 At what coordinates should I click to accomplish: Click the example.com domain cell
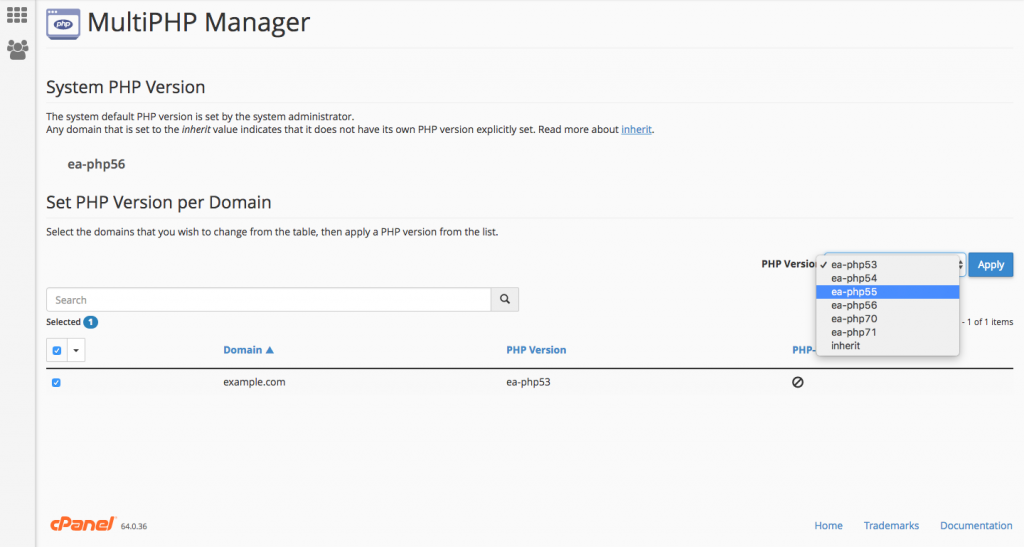254,382
